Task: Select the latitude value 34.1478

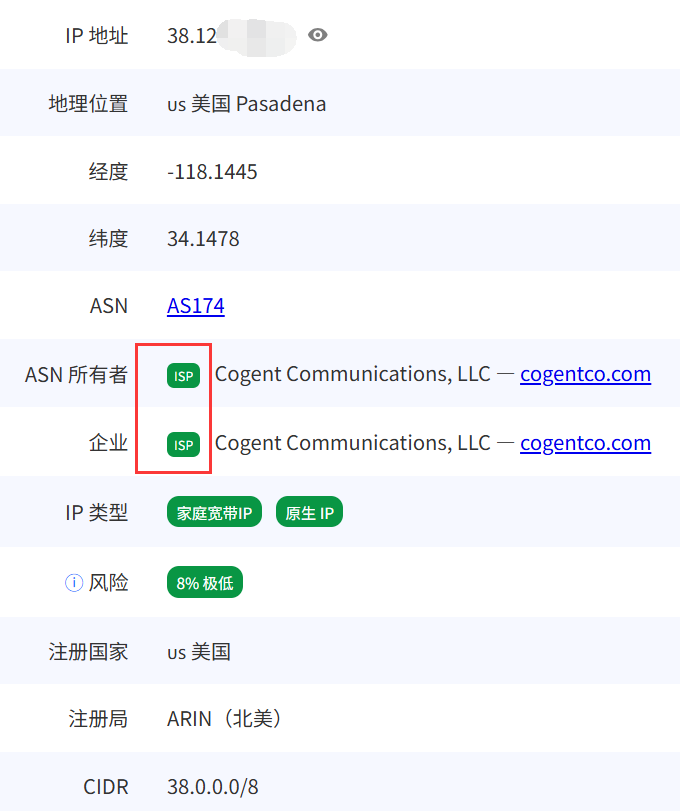Action: 203,239
